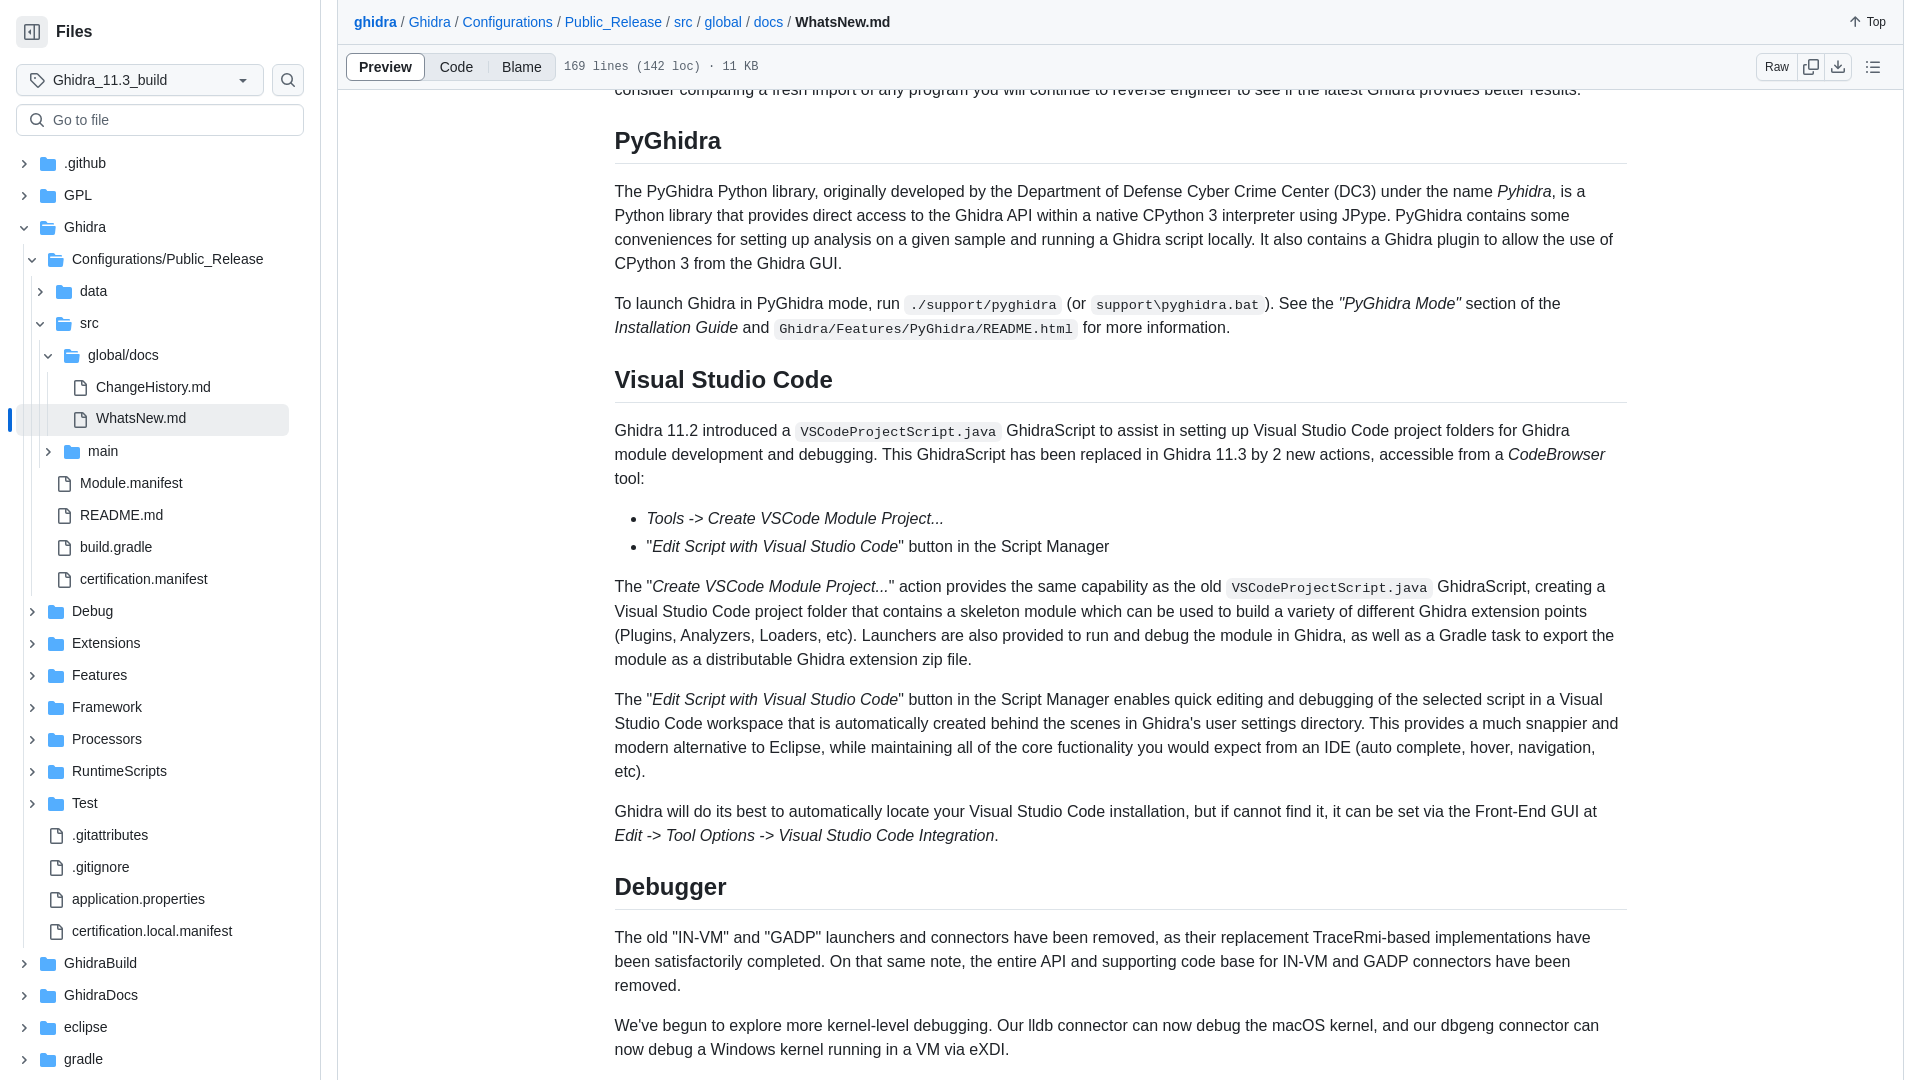Click the Go to file search icon

(36, 119)
